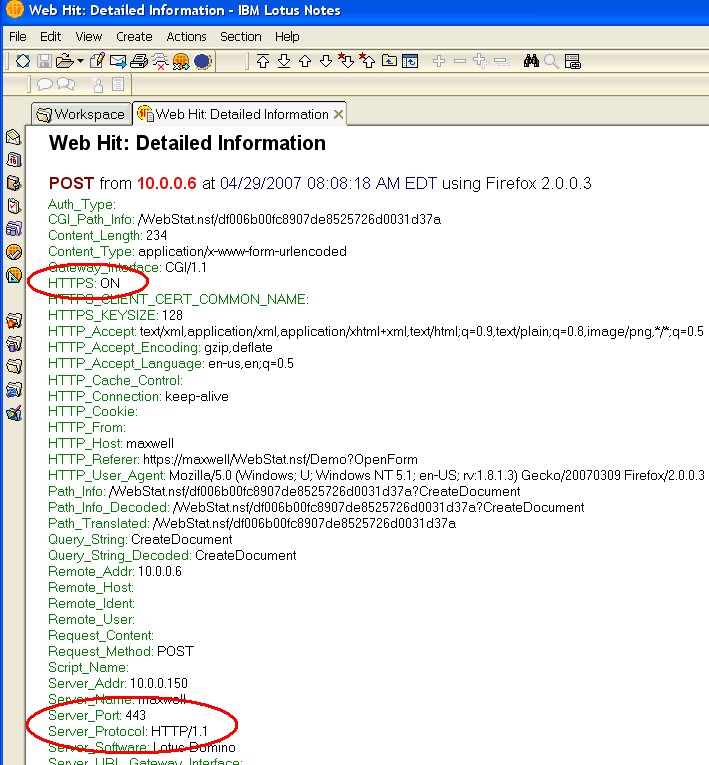Open the Mail bookmark in sidebar
709x765 pixels.
[x=14, y=137]
